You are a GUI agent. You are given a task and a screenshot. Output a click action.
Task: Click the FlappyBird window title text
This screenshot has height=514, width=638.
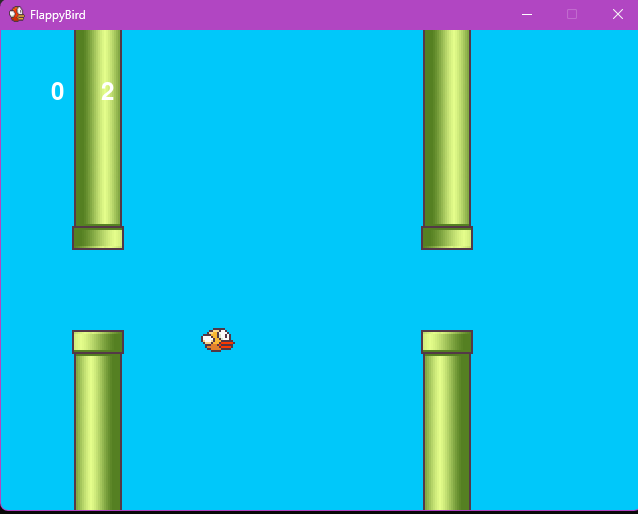click(x=58, y=15)
